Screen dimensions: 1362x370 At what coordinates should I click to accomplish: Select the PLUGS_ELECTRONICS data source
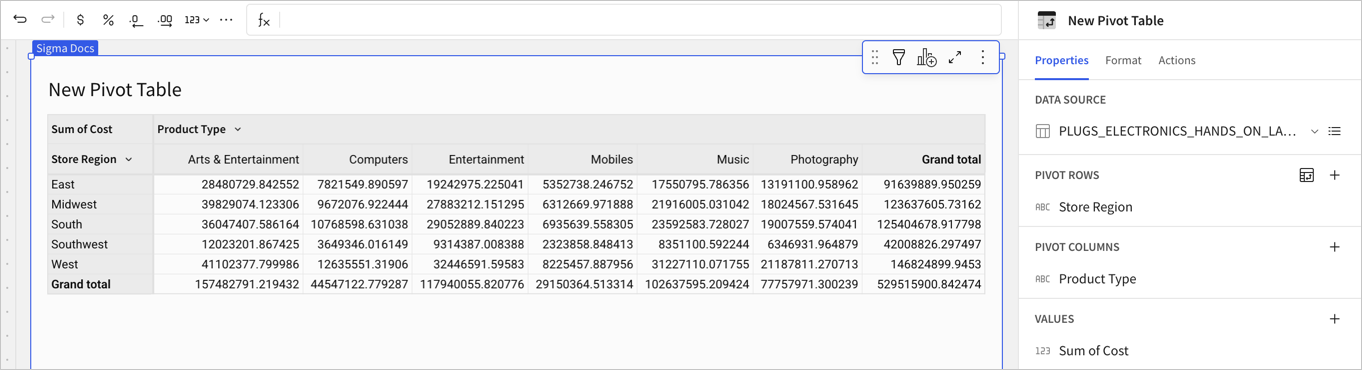click(x=1177, y=131)
